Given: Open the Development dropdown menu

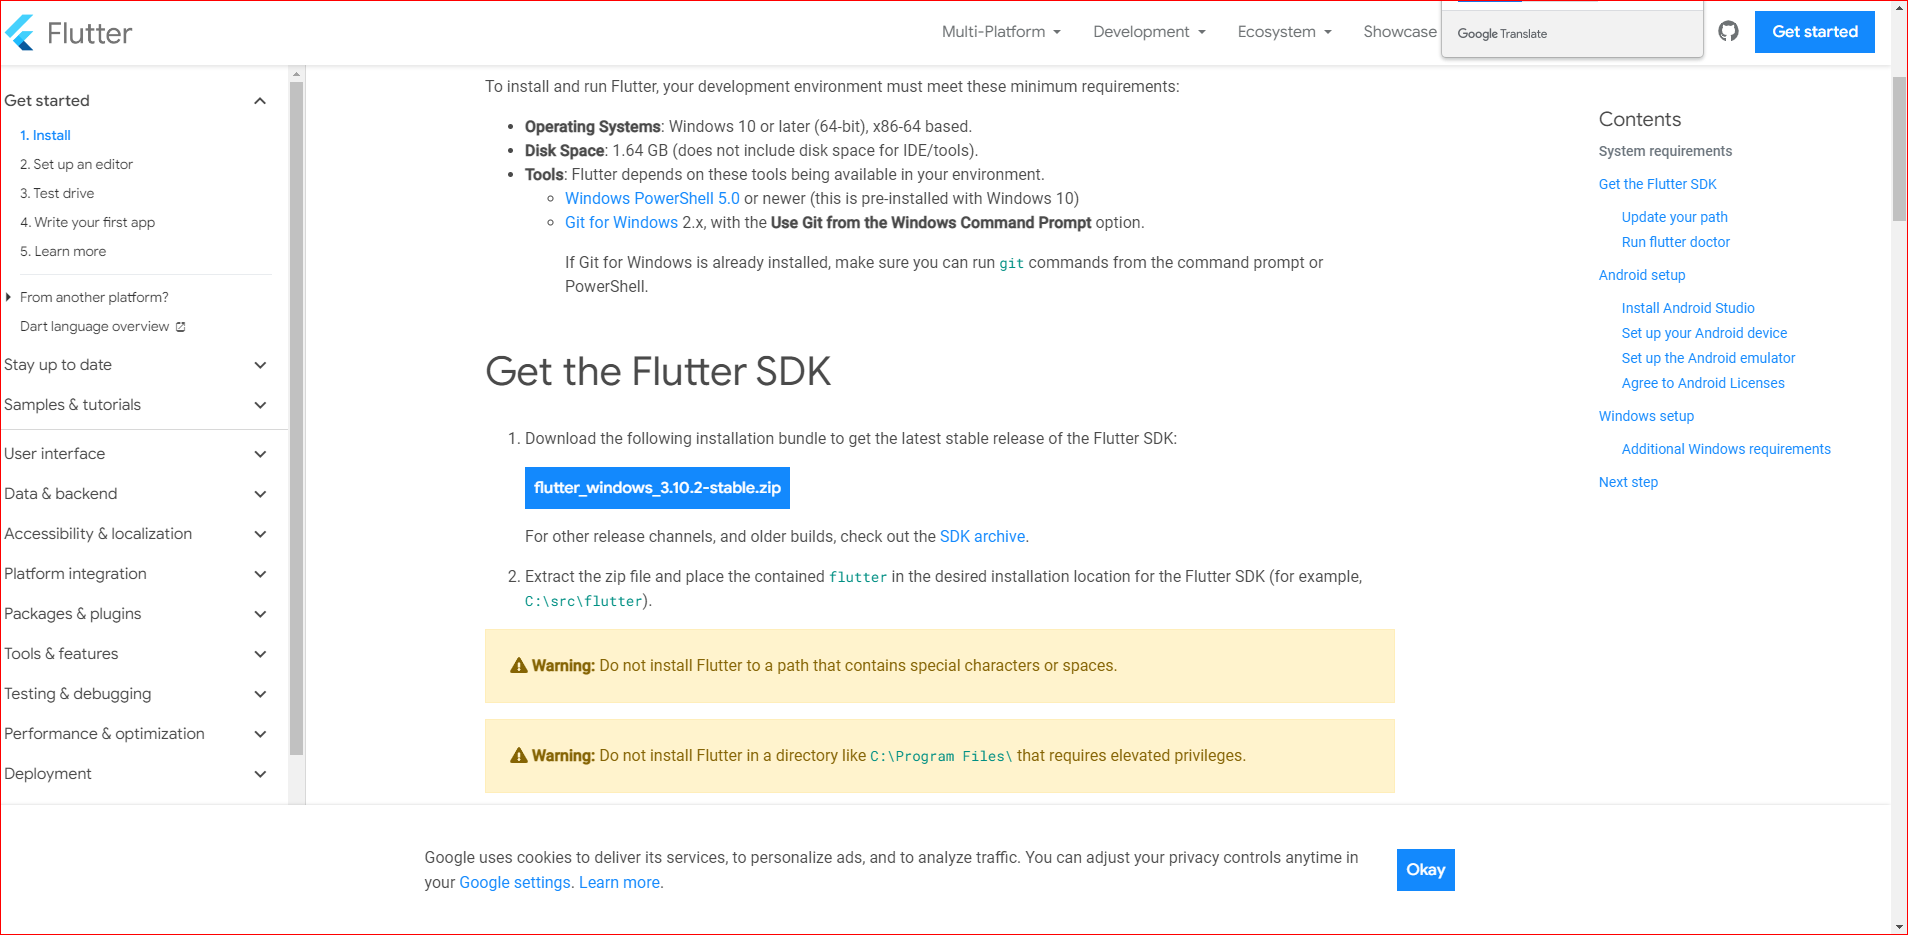Looking at the screenshot, I should point(1149,32).
